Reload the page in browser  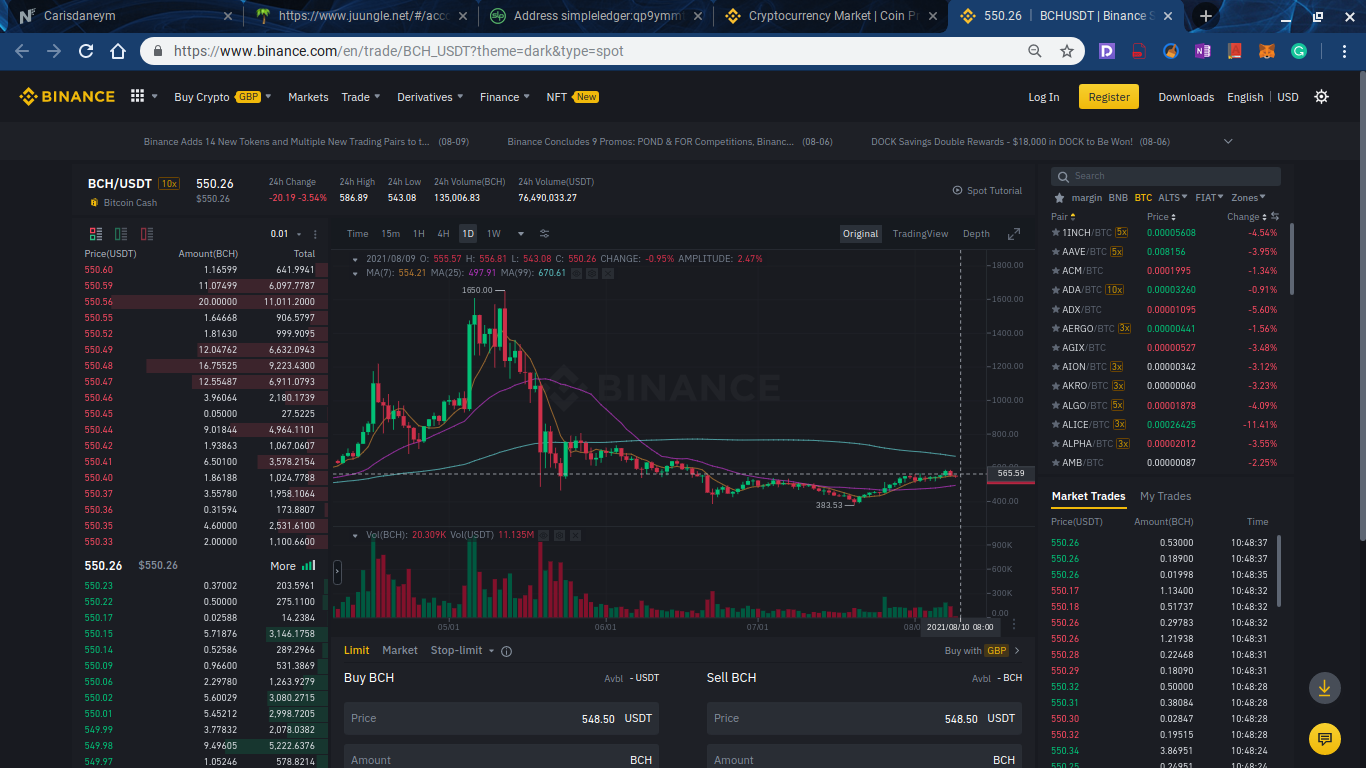tap(86, 51)
